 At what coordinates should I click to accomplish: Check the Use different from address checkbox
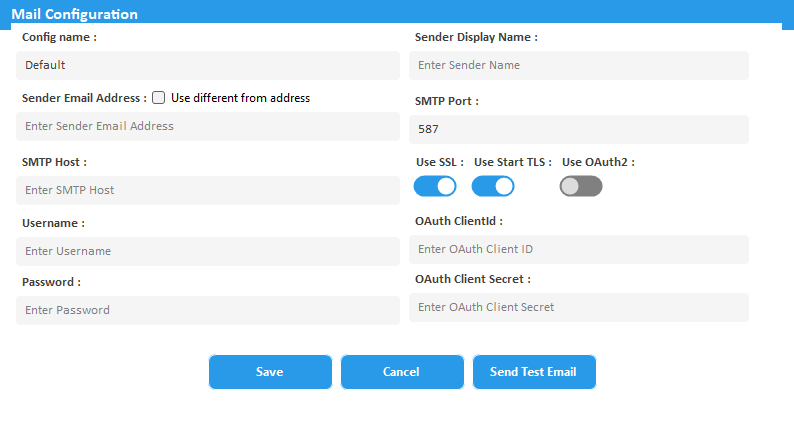pyautogui.click(x=158, y=98)
